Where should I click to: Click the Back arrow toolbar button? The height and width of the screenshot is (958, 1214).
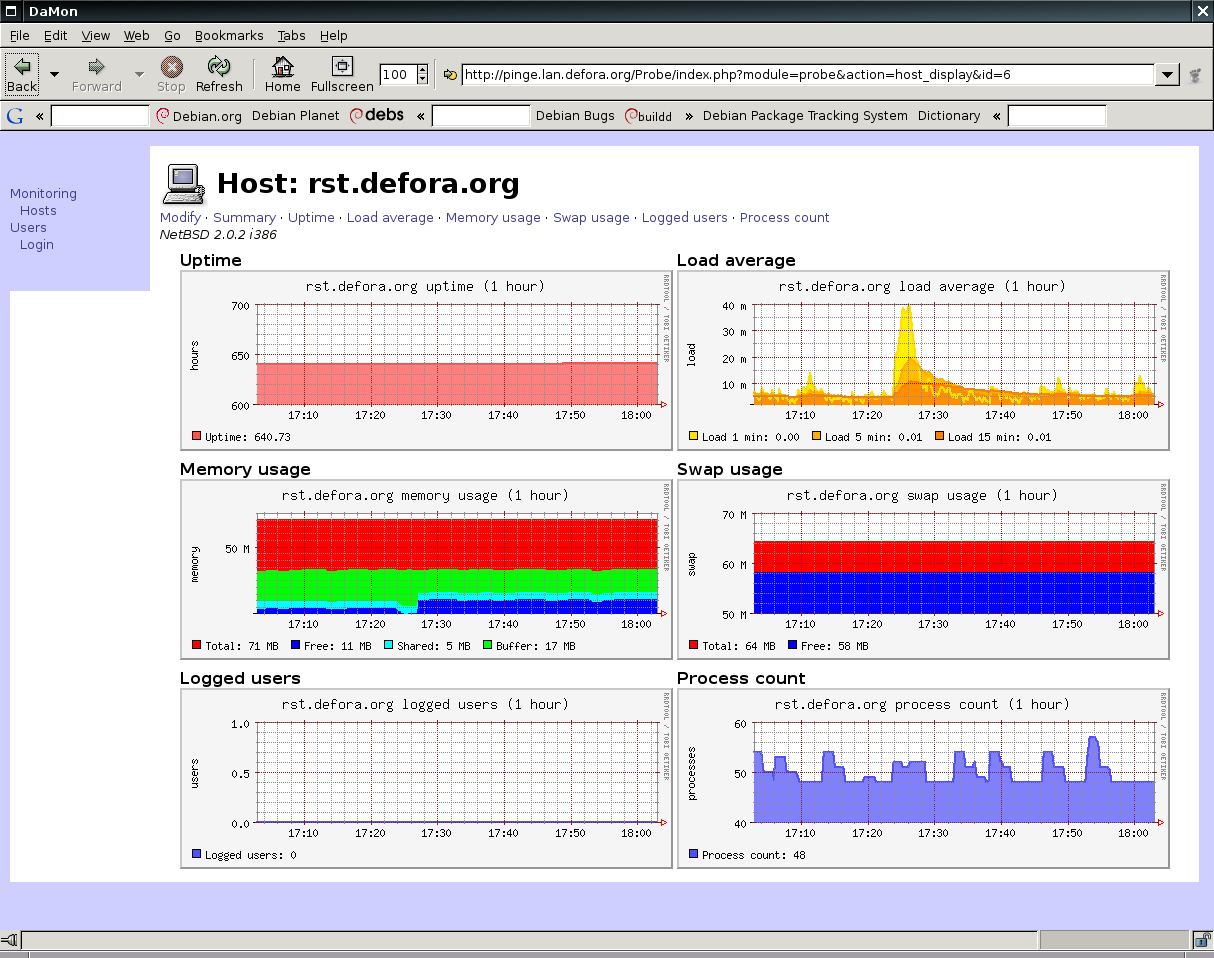point(22,73)
